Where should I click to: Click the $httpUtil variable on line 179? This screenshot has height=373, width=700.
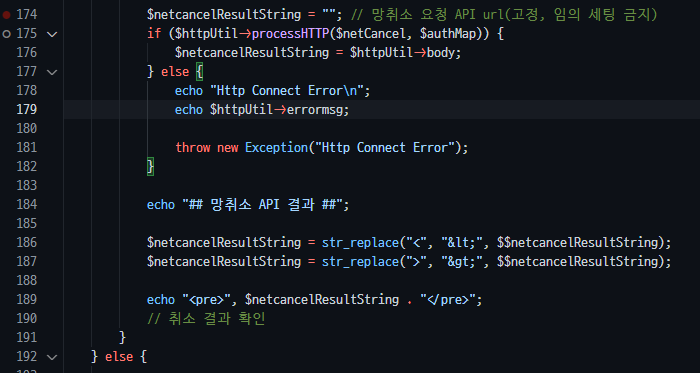[x=242, y=110]
